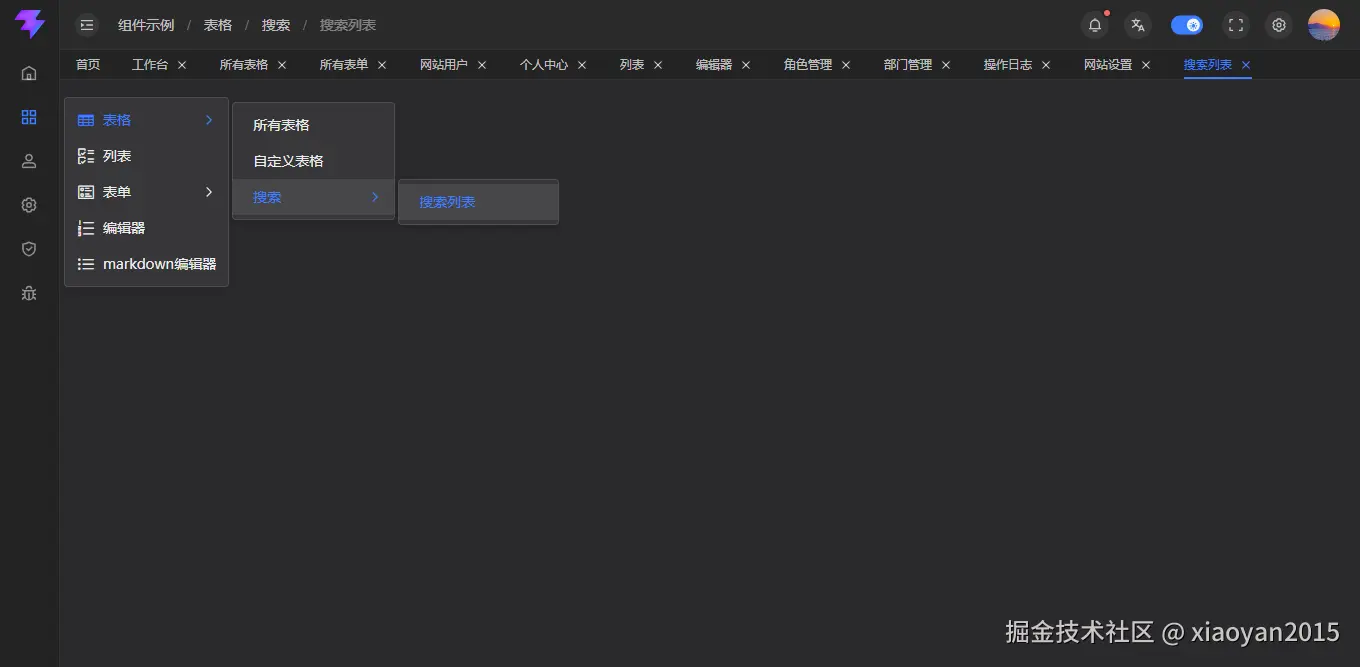1360x667 pixels.
Task: Click 搜索列表 breadcrumb
Action: 348,25
